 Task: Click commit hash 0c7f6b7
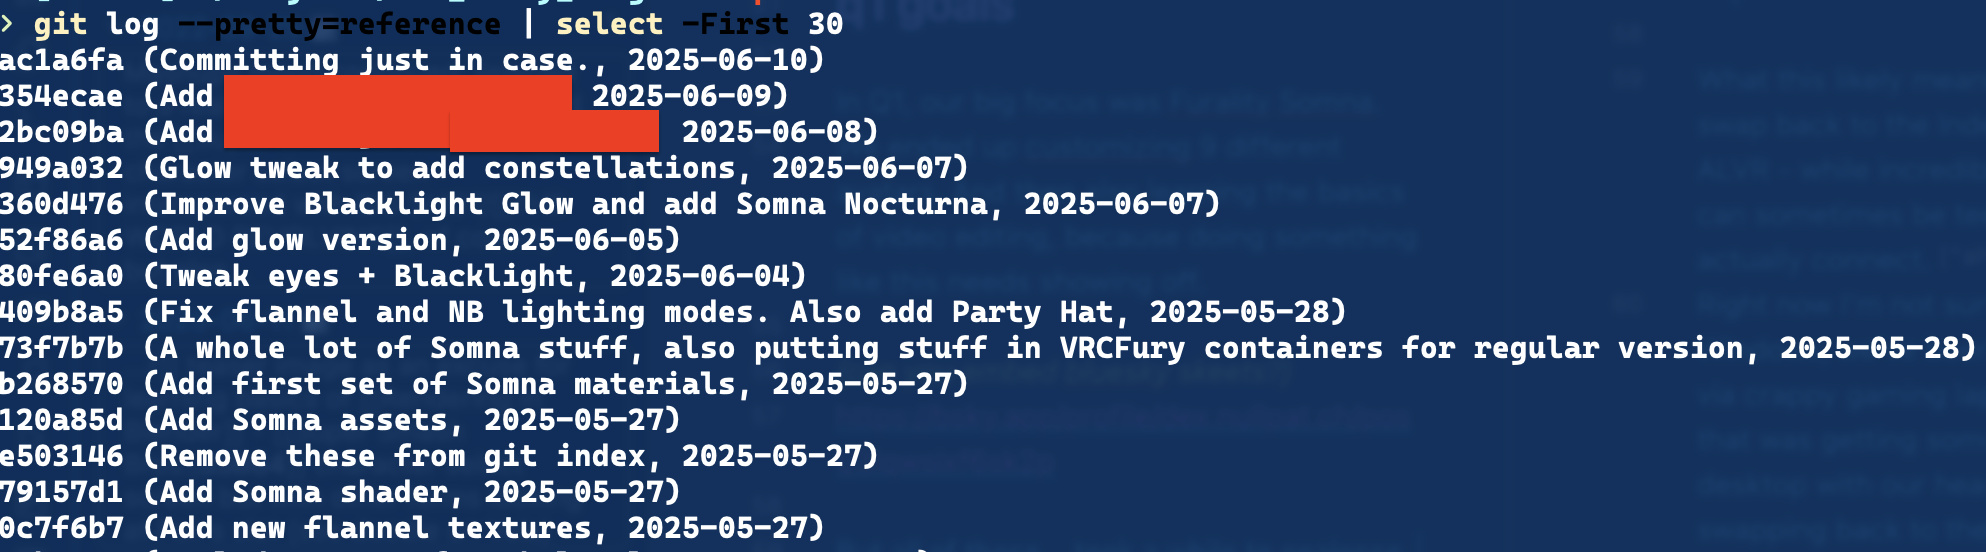click(x=62, y=528)
